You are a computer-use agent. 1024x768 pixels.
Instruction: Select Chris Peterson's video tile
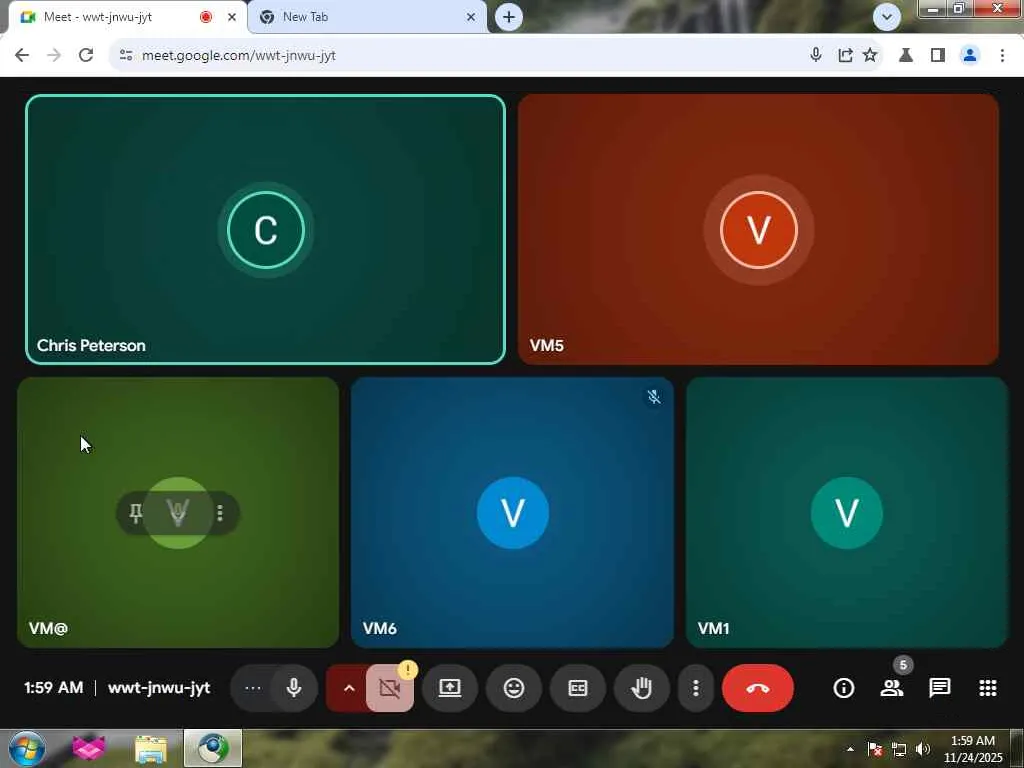coord(265,229)
